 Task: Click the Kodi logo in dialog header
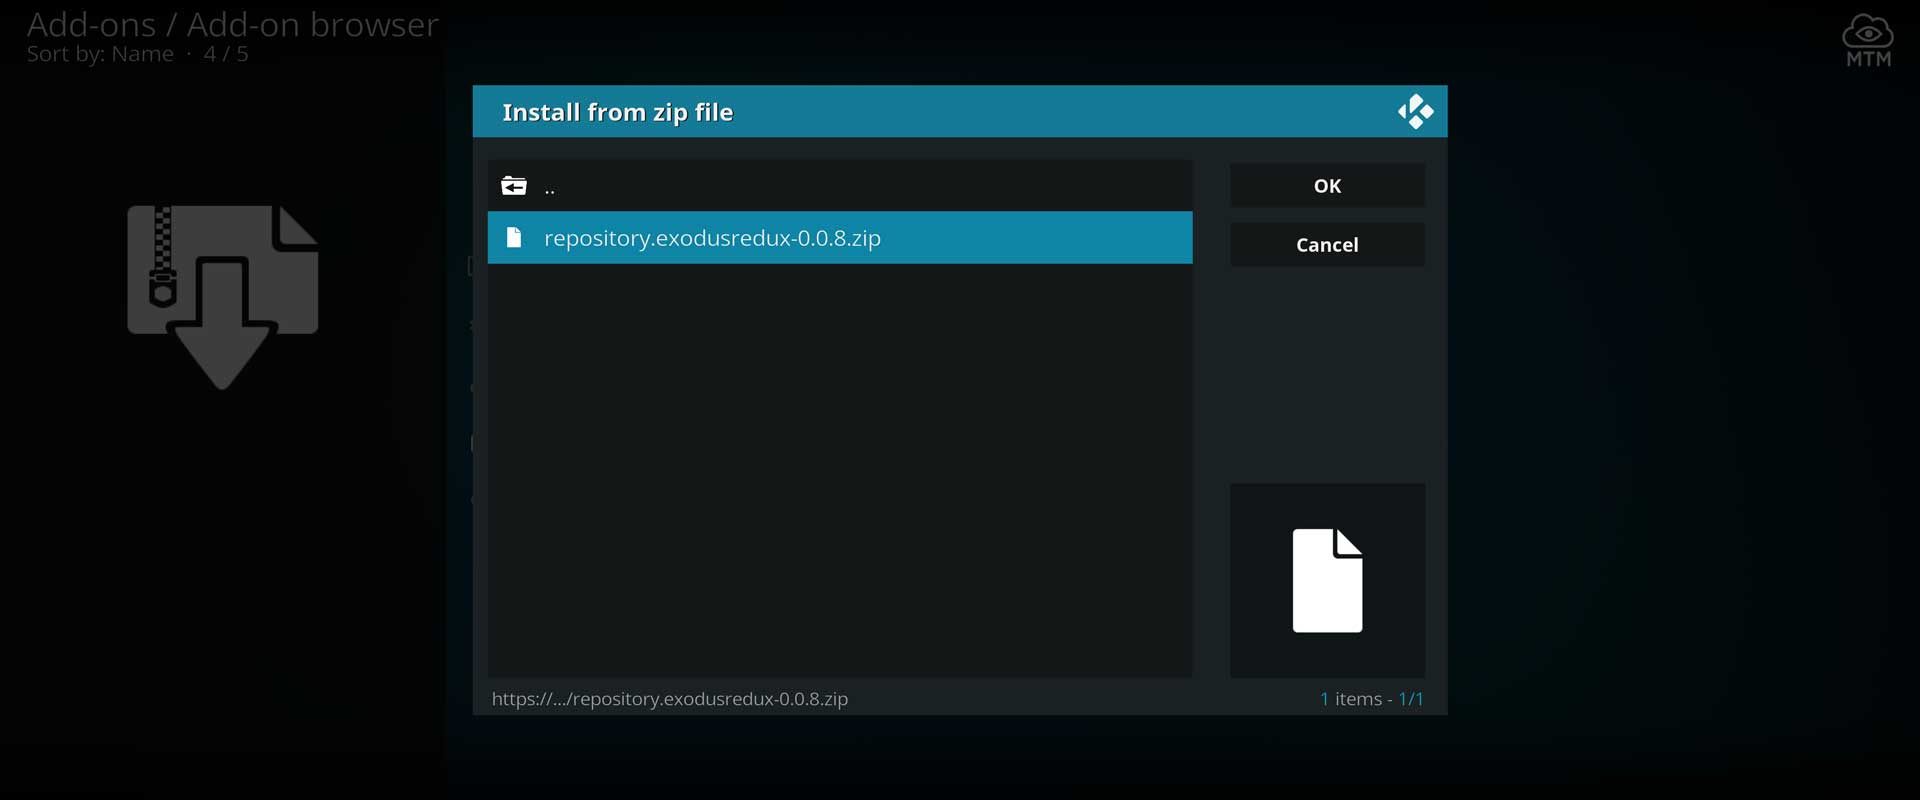point(1415,112)
